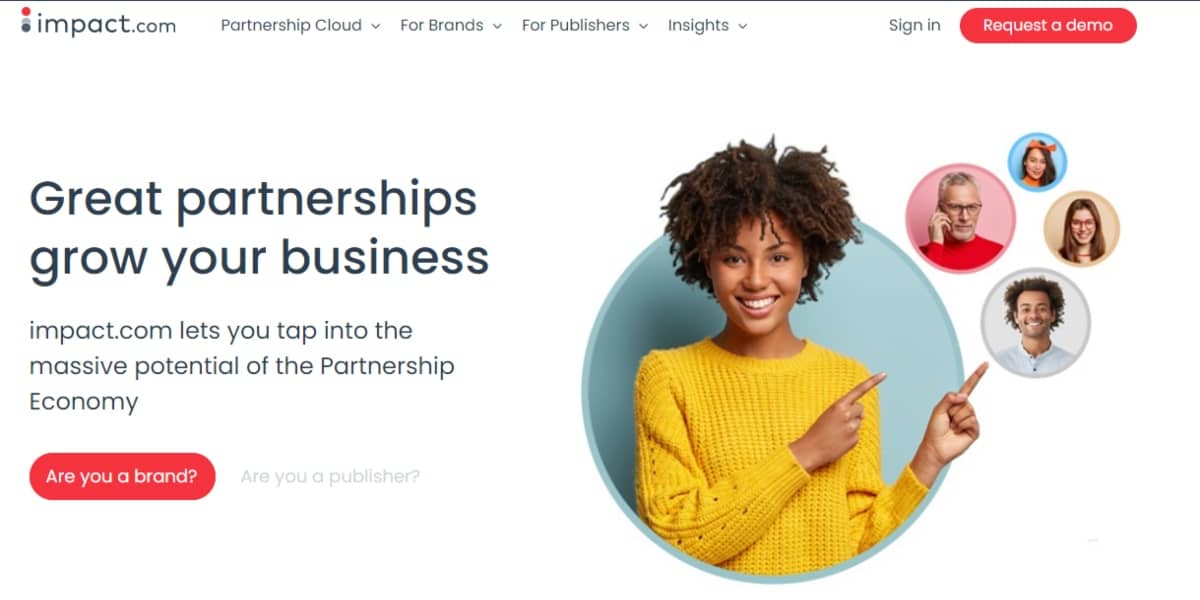The width and height of the screenshot is (1200, 600).
Task: Click the tan-circle avatar of the woman with glasses
Action: point(1081,228)
